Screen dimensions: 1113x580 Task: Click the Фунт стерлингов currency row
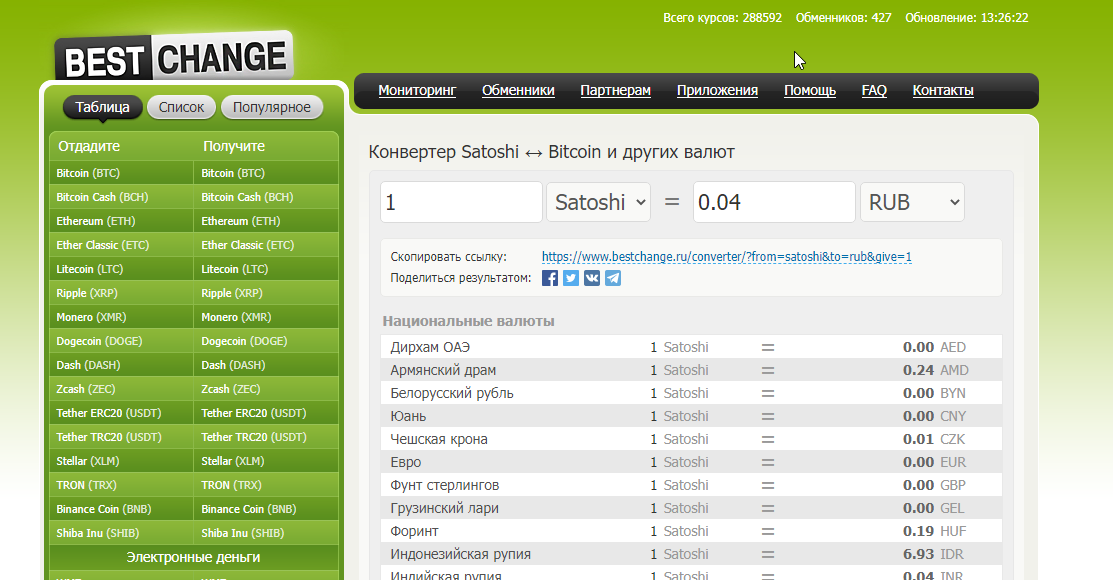[691, 485]
